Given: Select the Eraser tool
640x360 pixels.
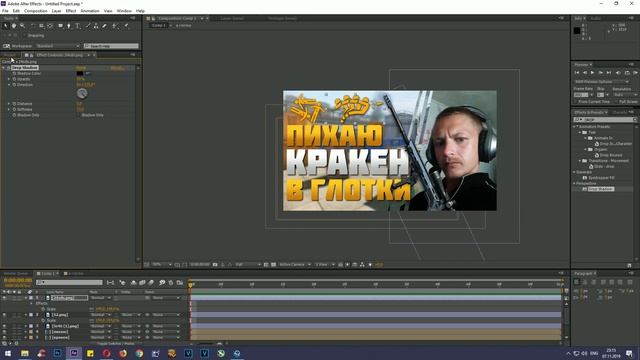Looking at the screenshot, I should tap(104, 26).
